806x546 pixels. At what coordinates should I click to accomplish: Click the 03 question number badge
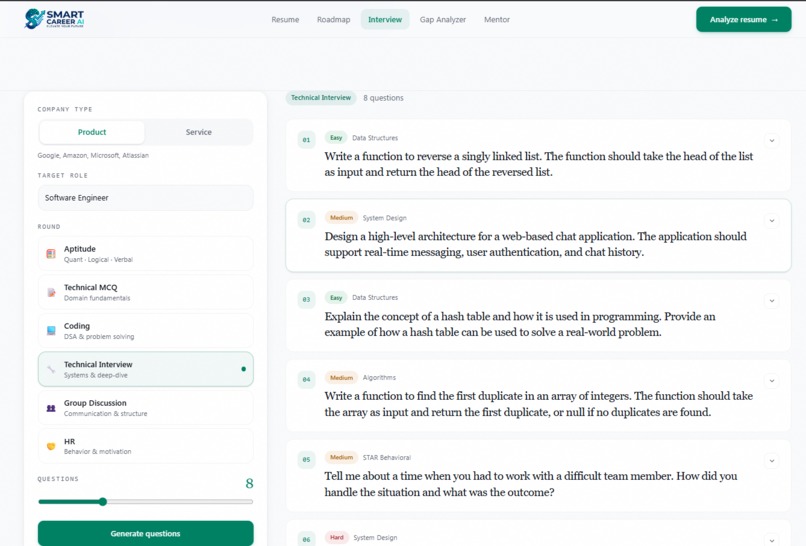click(306, 300)
